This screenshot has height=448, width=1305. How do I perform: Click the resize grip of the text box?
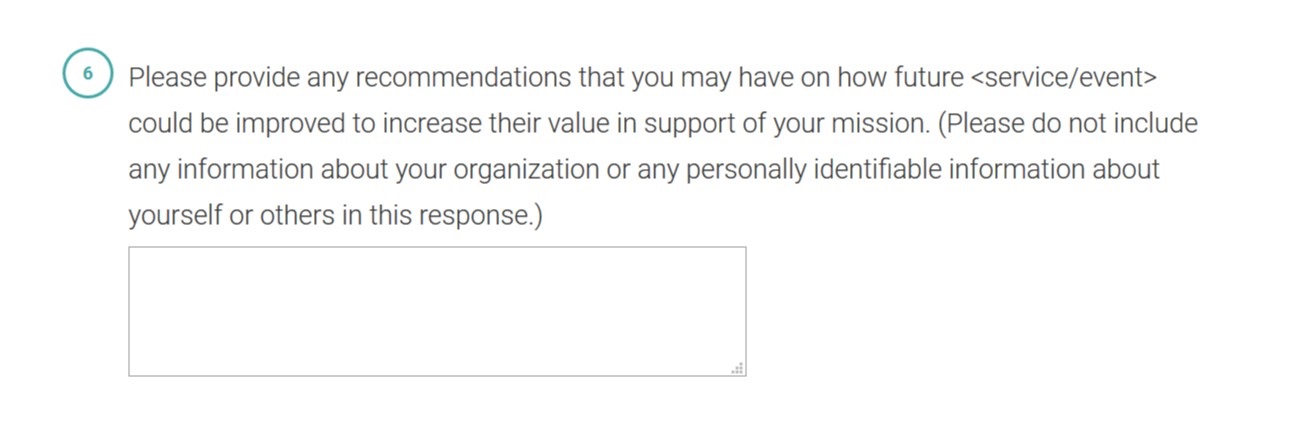738,368
